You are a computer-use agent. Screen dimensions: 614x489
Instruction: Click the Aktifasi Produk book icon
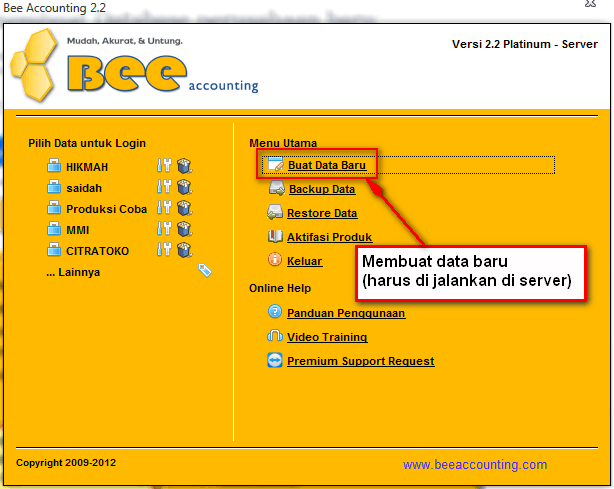275,236
